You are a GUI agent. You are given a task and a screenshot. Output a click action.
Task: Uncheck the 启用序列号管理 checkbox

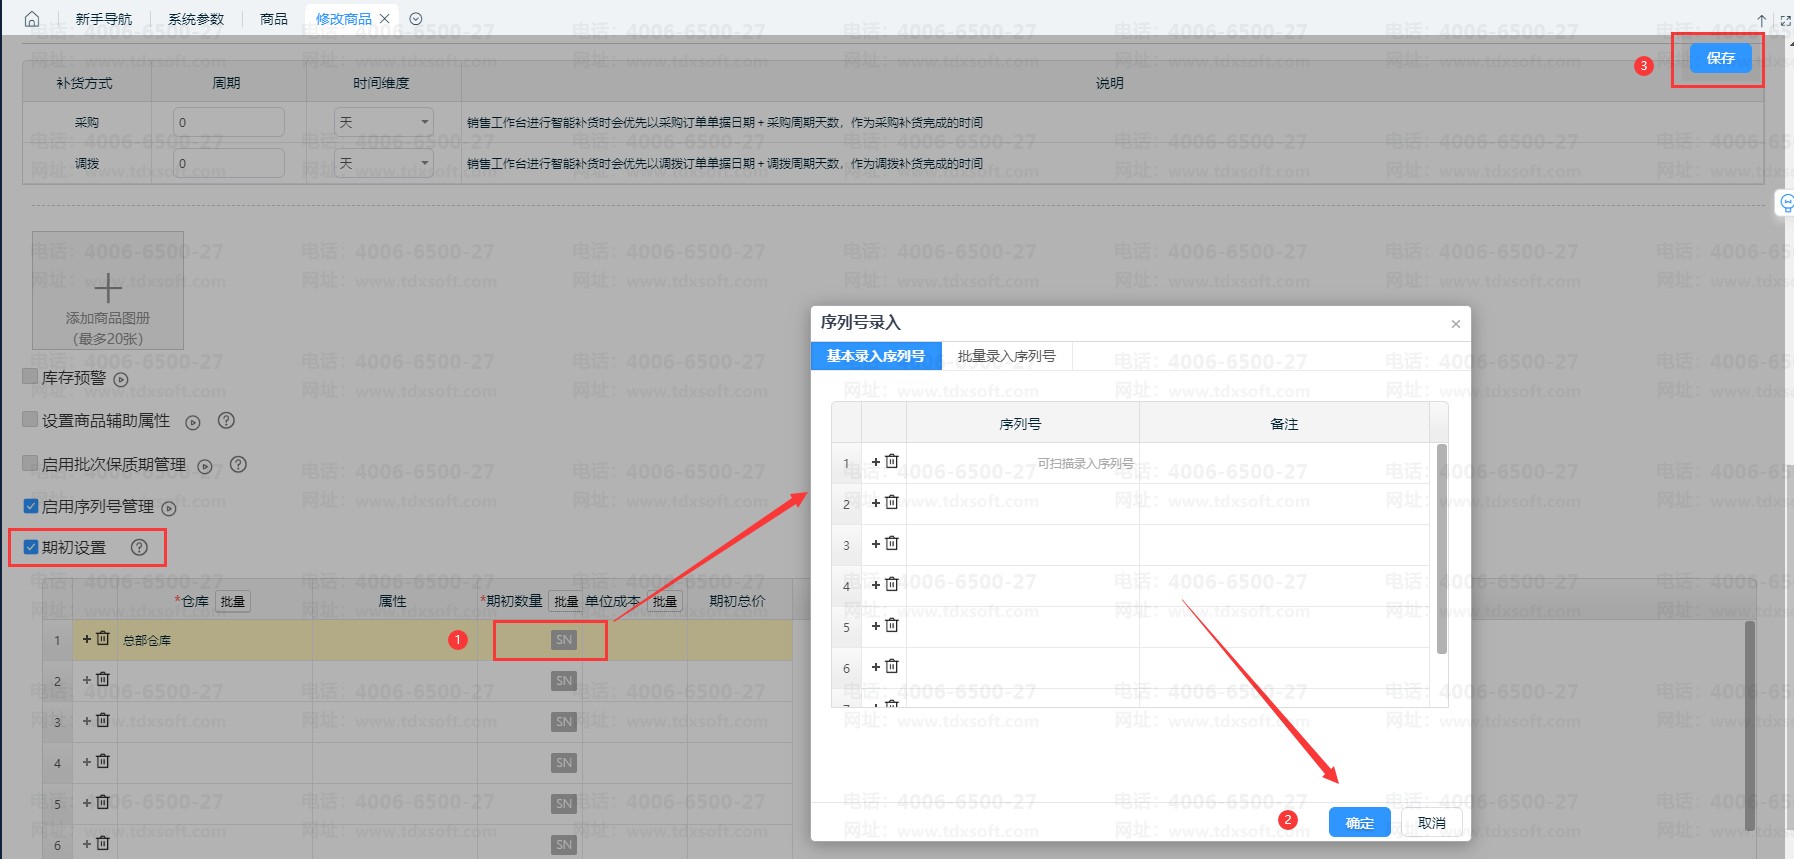[30, 506]
